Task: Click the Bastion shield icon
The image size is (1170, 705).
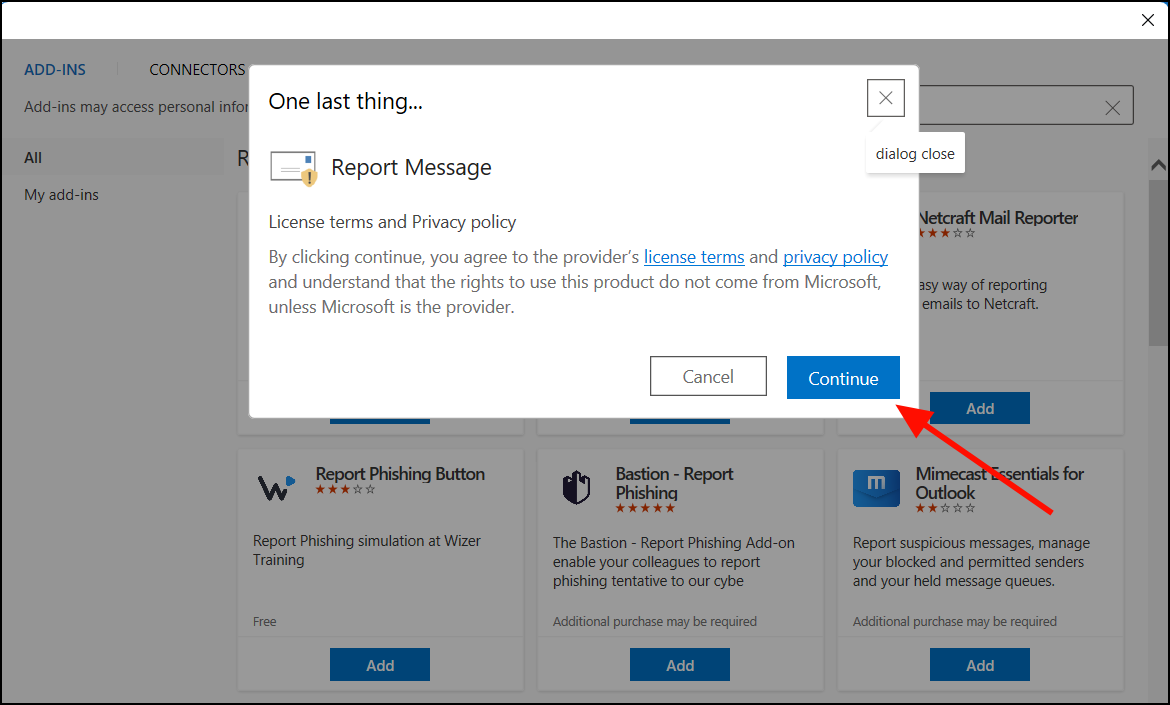Action: click(576, 488)
